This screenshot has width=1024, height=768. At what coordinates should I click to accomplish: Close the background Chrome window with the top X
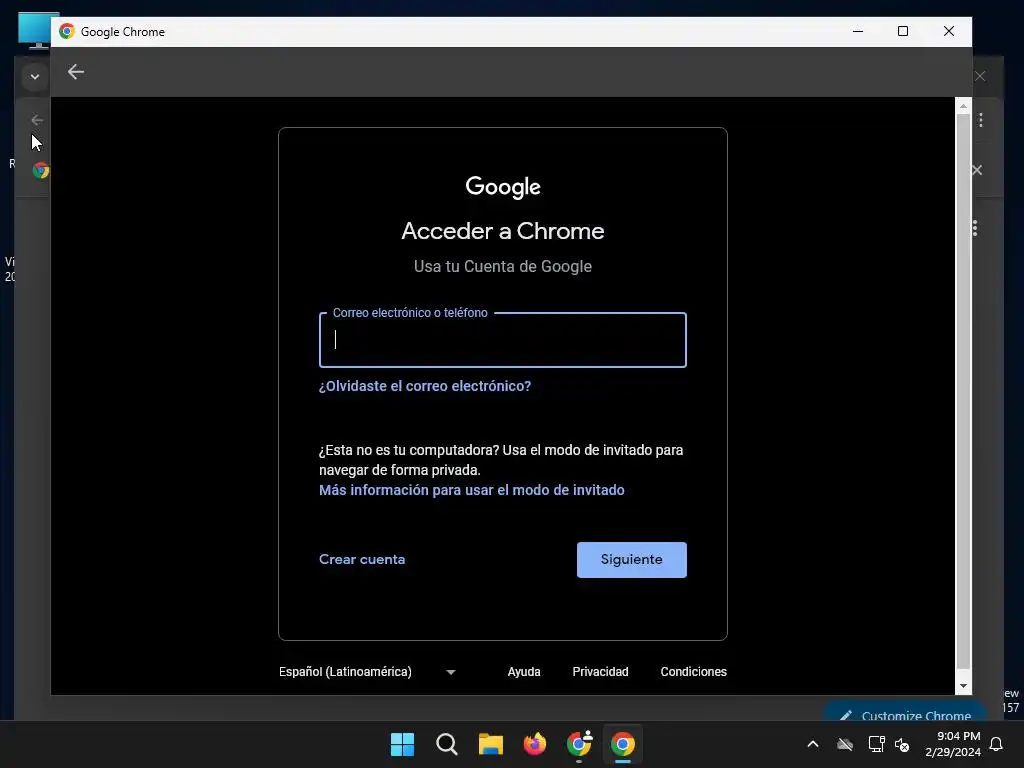click(980, 76)
